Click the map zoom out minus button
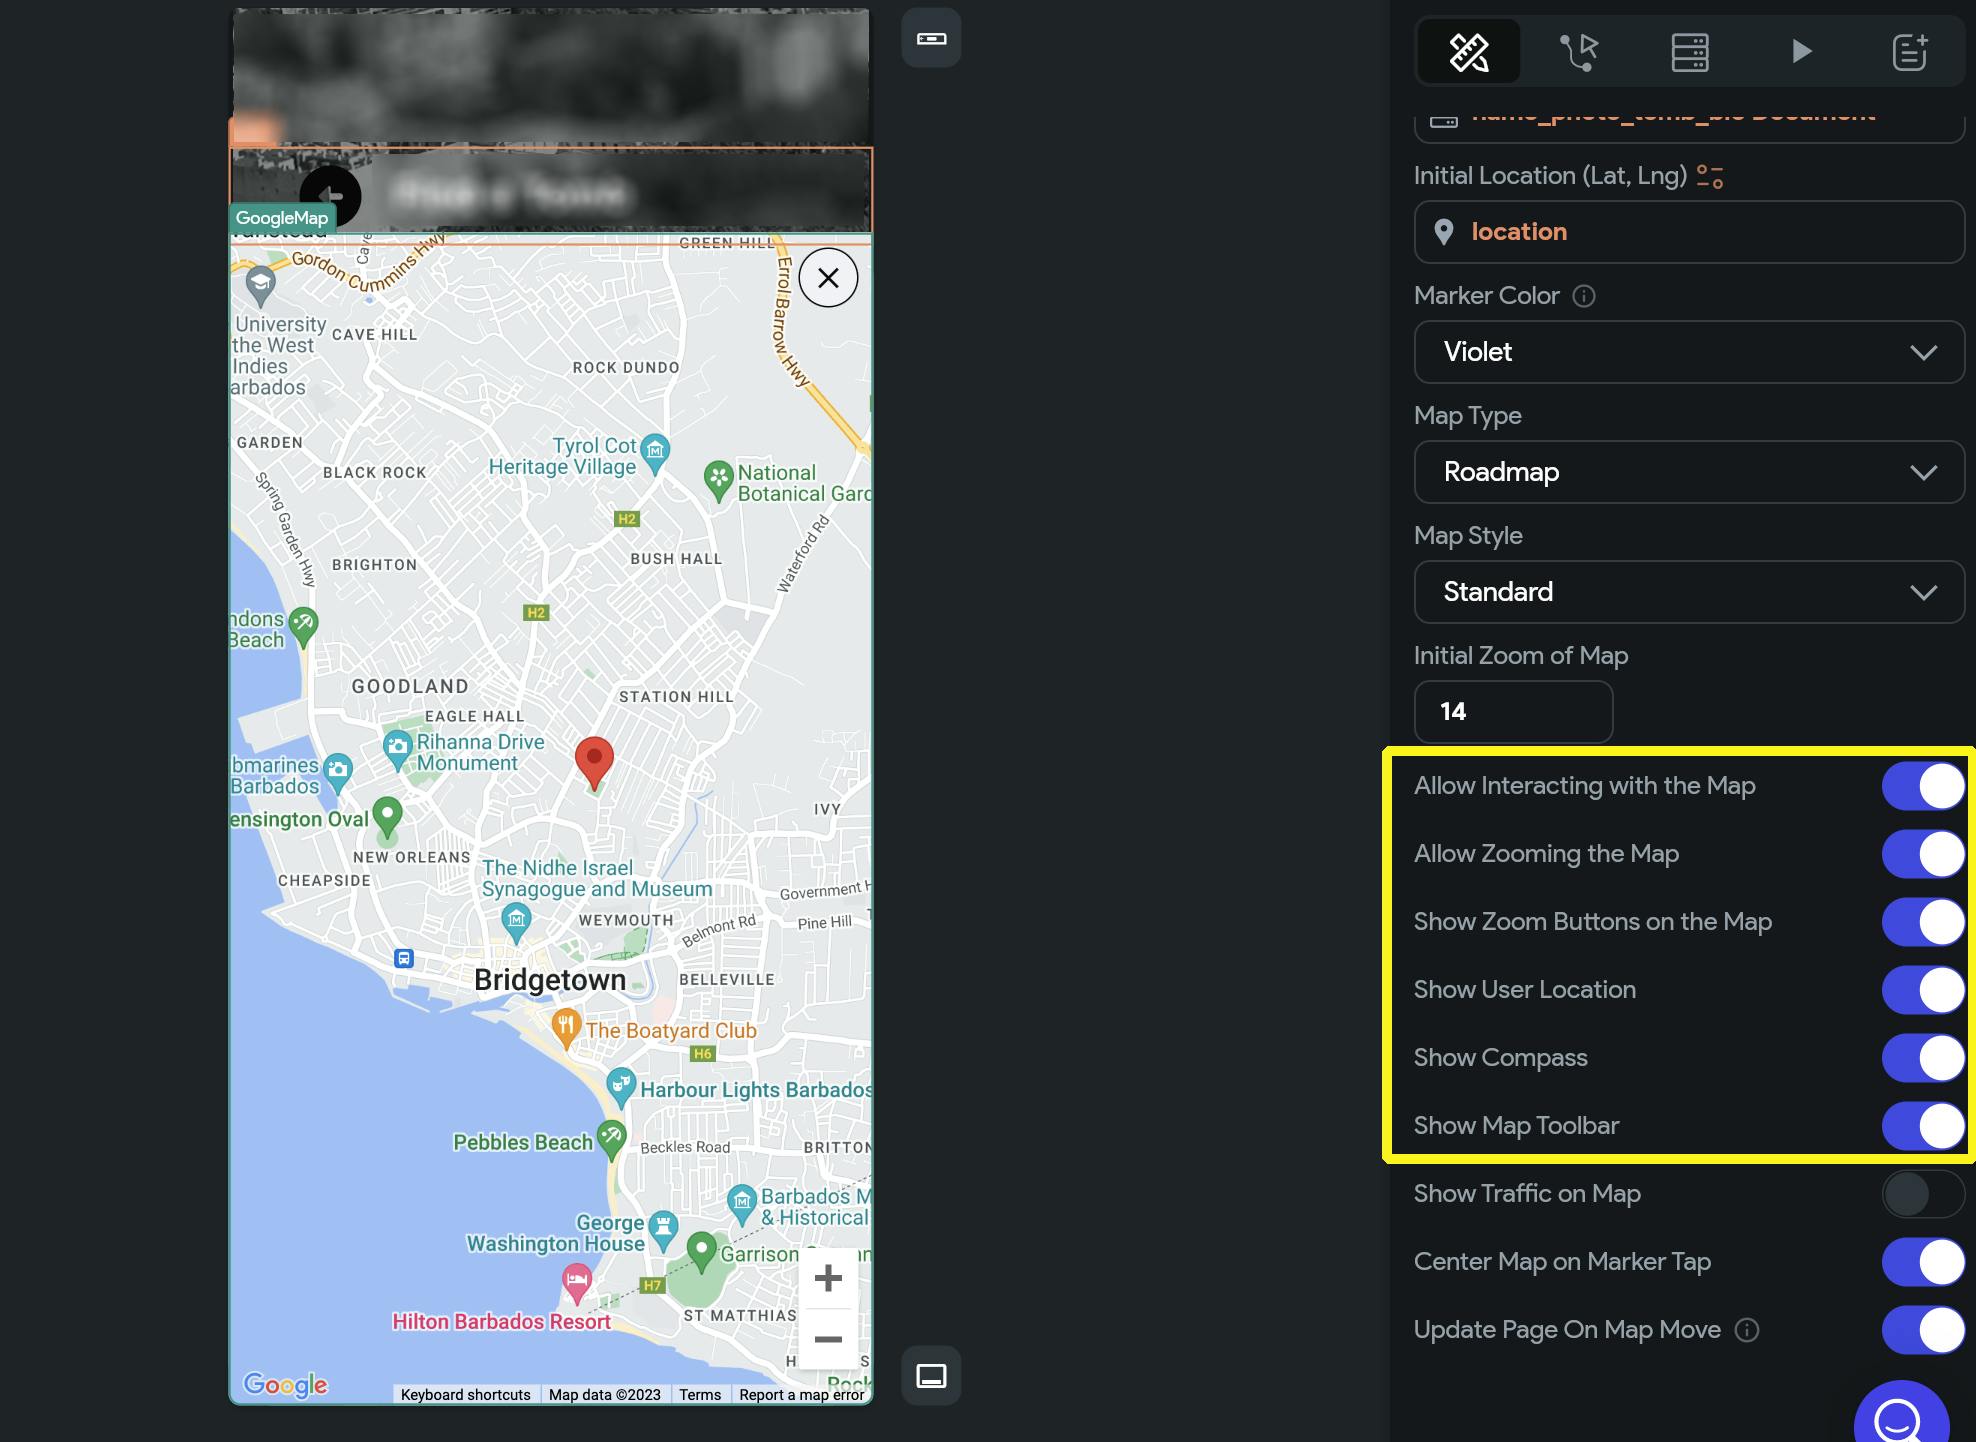Image resolution: width=1976 pixels, height=1442 pixels. pos(828,1339)
